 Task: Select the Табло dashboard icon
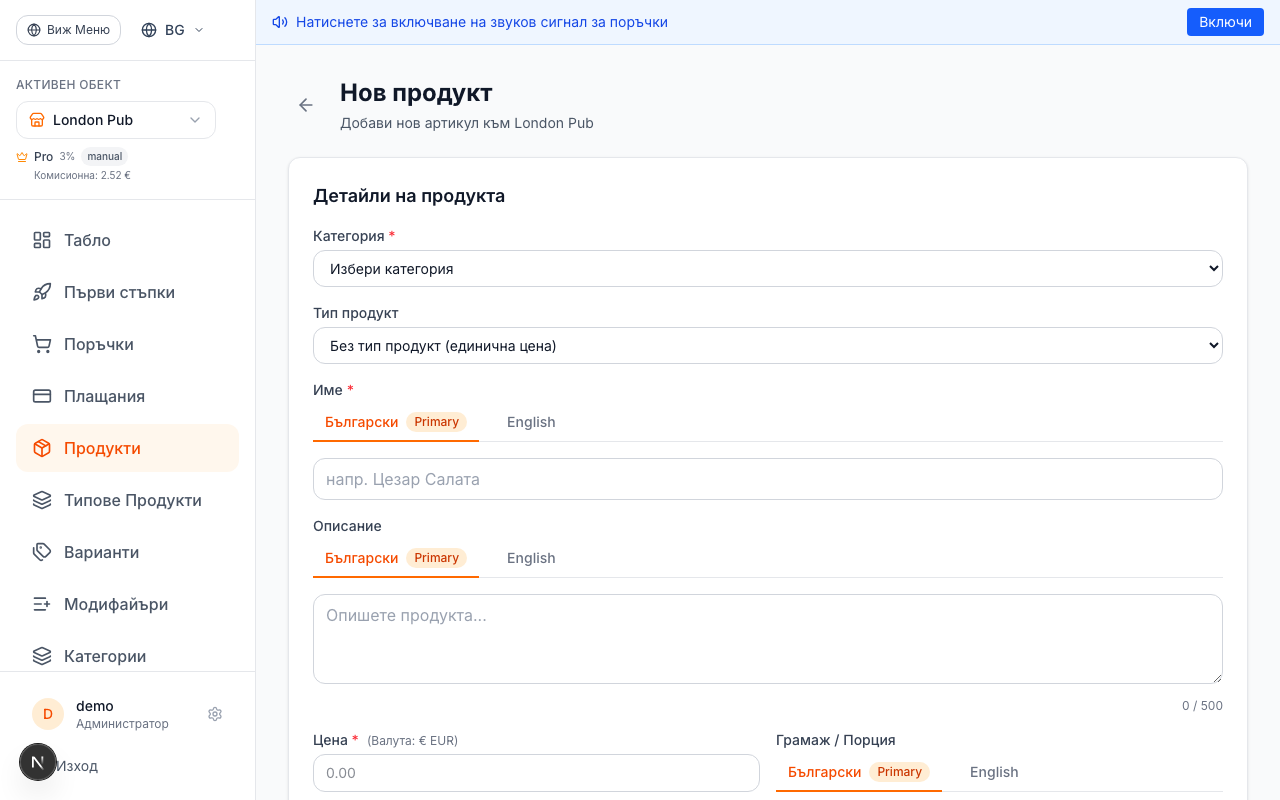pyautogui.click(x=41, y=240)
